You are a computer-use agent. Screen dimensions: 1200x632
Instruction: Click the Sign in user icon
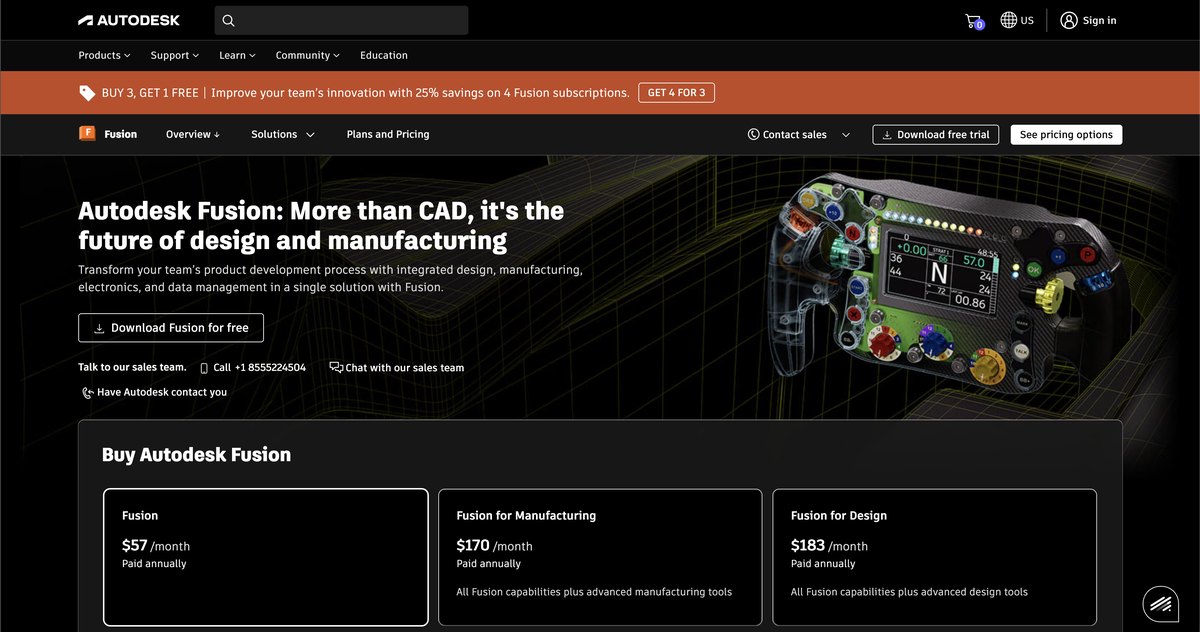(x=1069, y=20)
